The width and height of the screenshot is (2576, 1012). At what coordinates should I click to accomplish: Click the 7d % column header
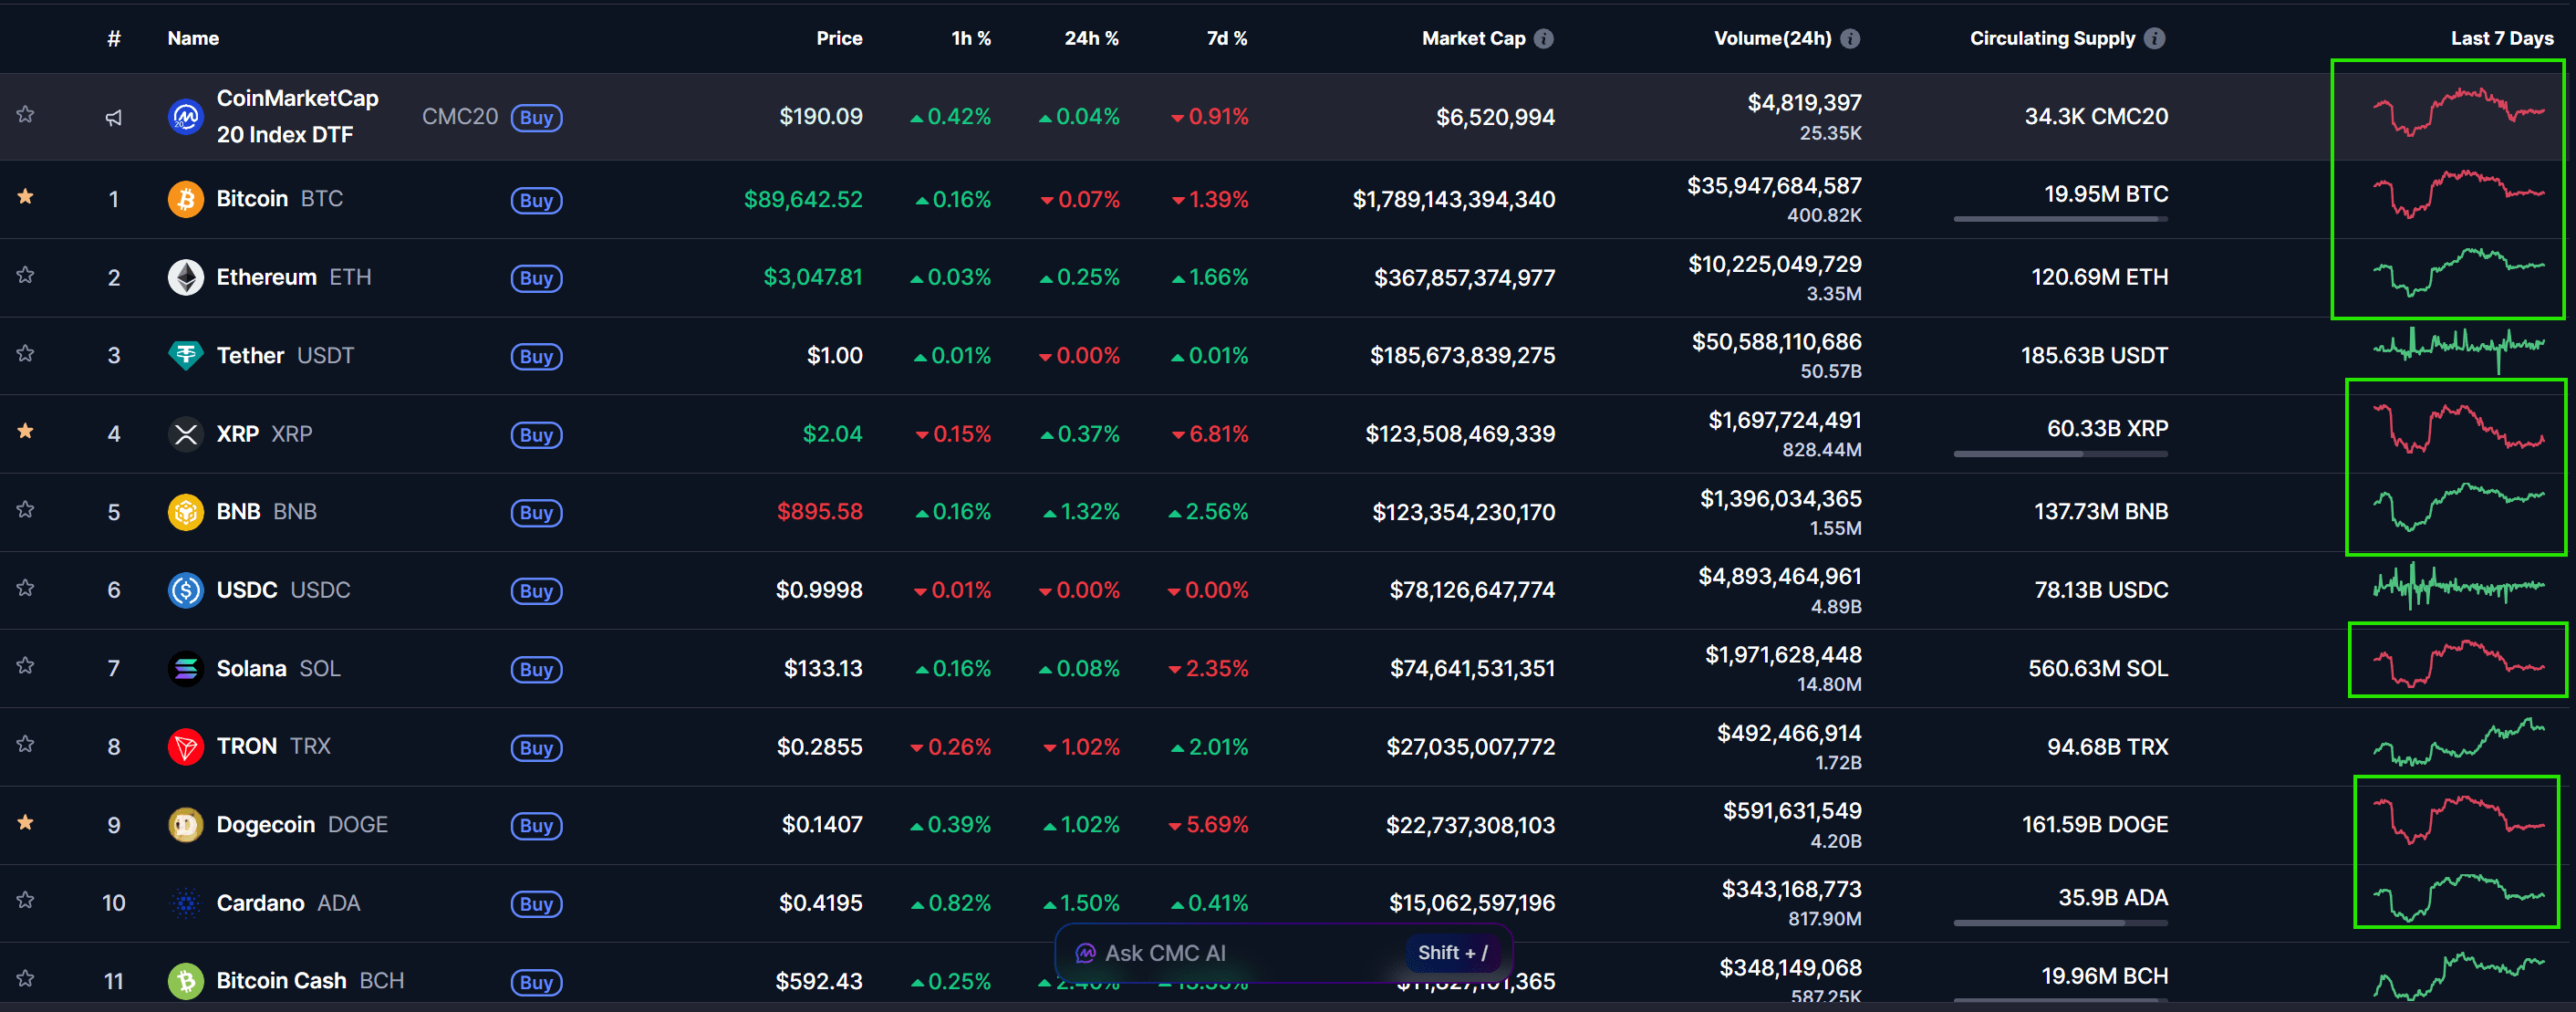click(1226, 38)
